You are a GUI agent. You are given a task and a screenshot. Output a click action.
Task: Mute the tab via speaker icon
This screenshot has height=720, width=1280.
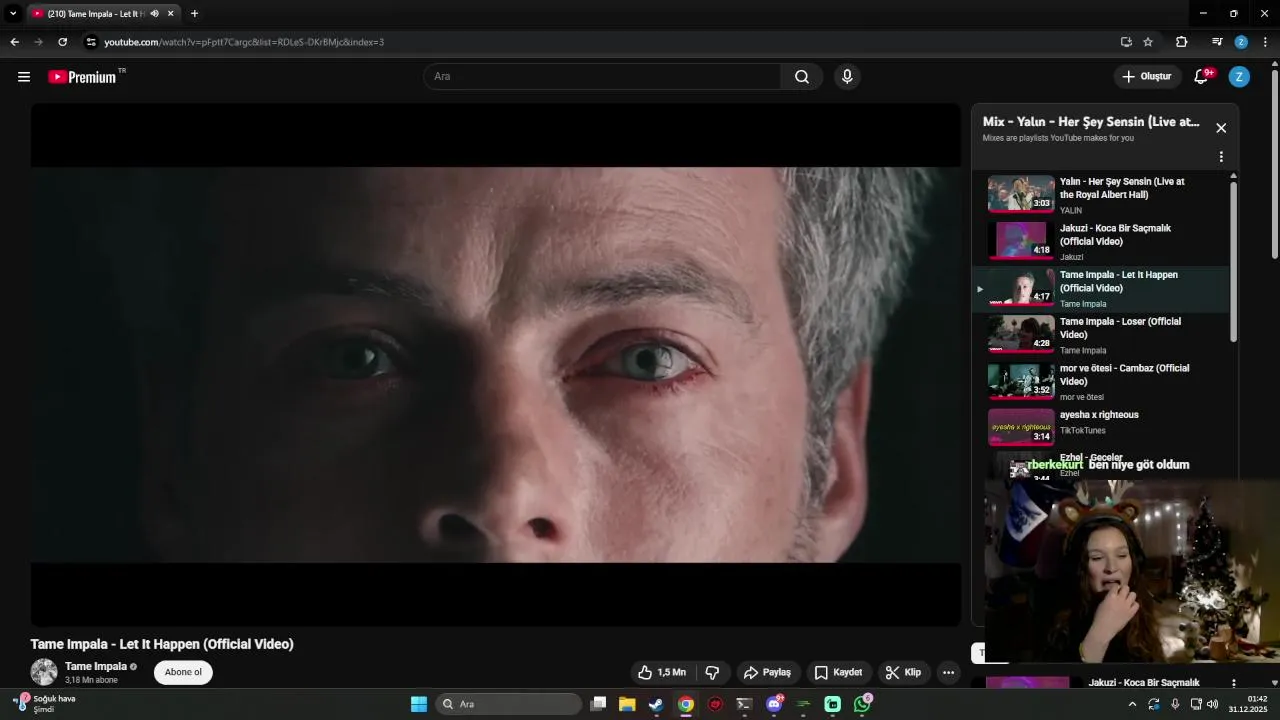coord(154,14)
